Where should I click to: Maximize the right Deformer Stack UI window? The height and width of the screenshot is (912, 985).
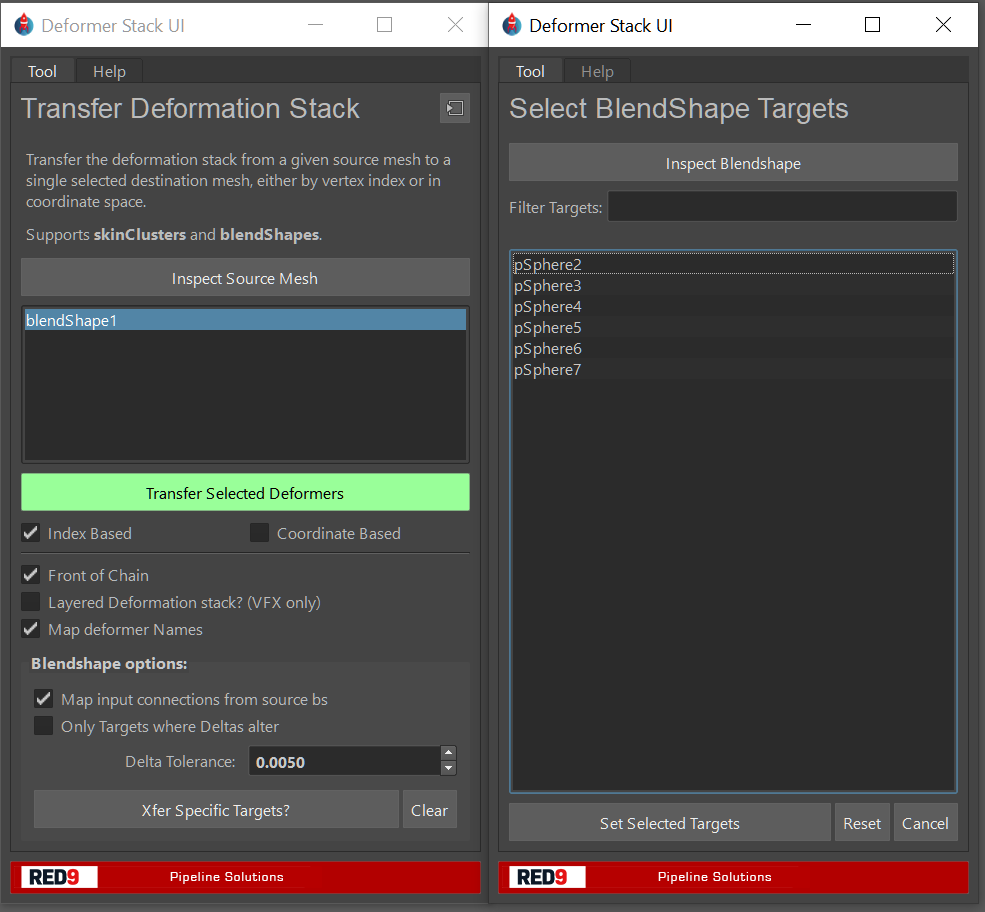pyautogui.click(x=872, y=25)
